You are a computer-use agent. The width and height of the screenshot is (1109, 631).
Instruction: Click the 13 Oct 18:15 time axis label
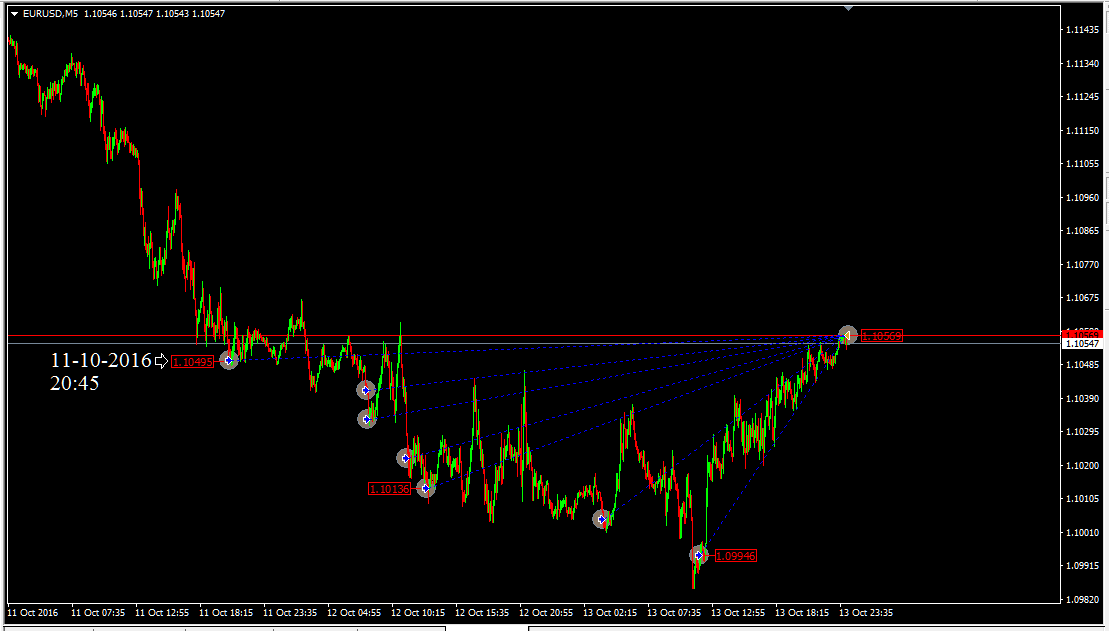pos(802,613)
